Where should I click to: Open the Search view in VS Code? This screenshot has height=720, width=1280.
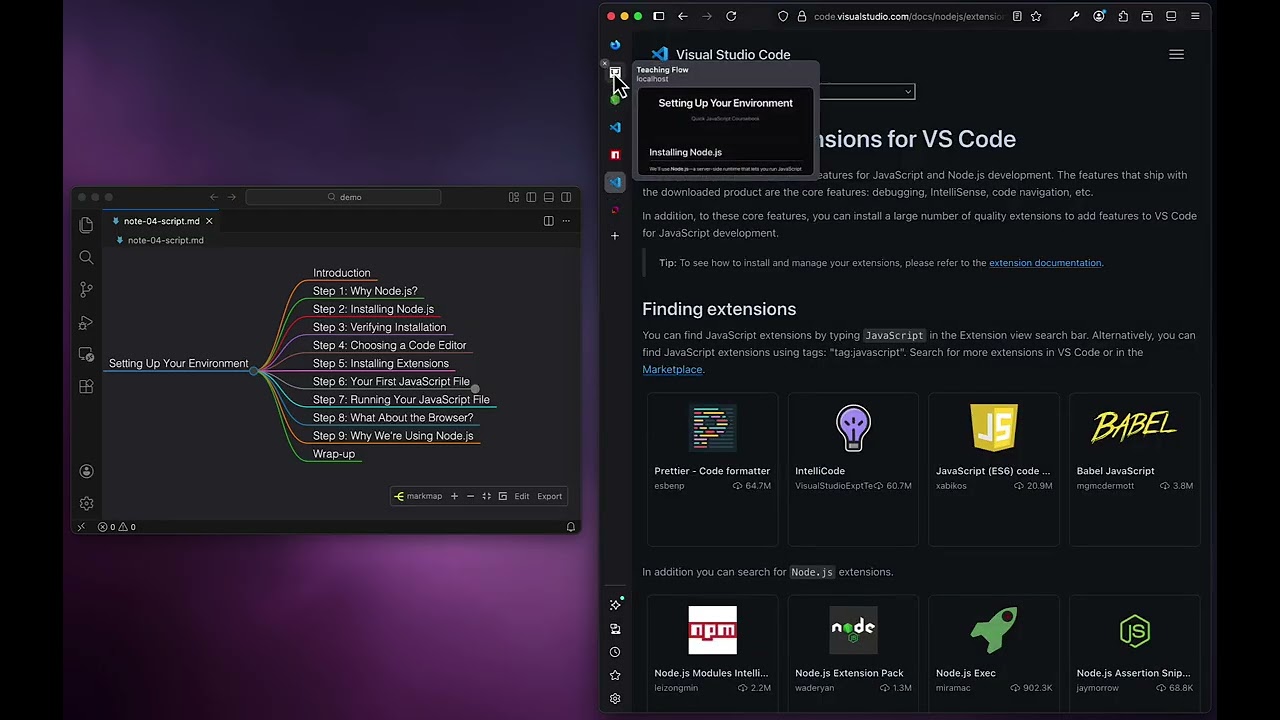pos(86,258)
